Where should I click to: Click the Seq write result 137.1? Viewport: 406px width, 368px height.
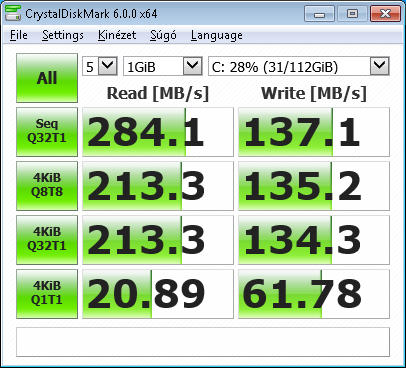coord(314,132)
